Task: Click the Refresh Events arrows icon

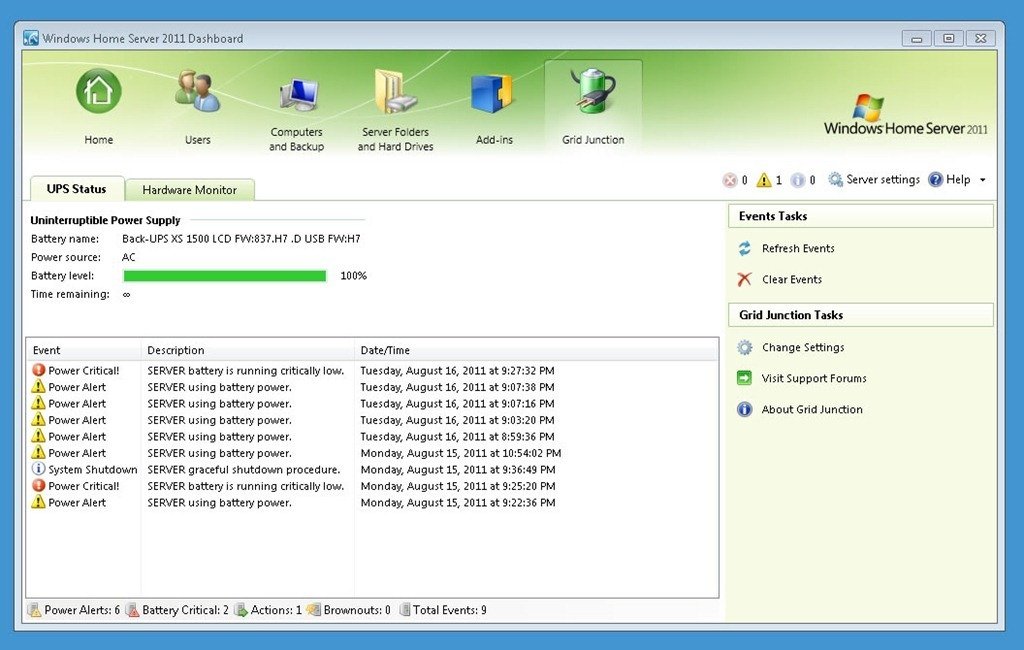Action: coord(744,248)
